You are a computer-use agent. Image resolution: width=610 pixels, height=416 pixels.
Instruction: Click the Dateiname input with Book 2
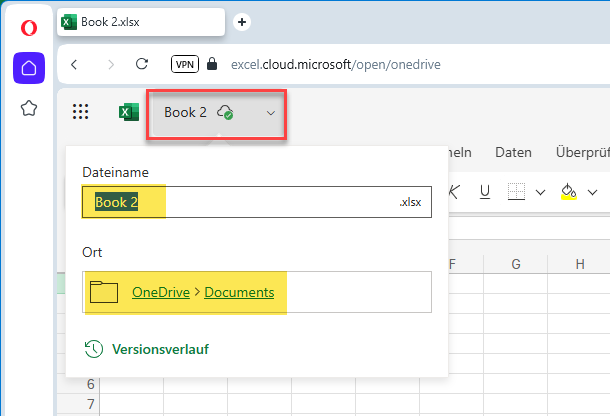[257, 202]
